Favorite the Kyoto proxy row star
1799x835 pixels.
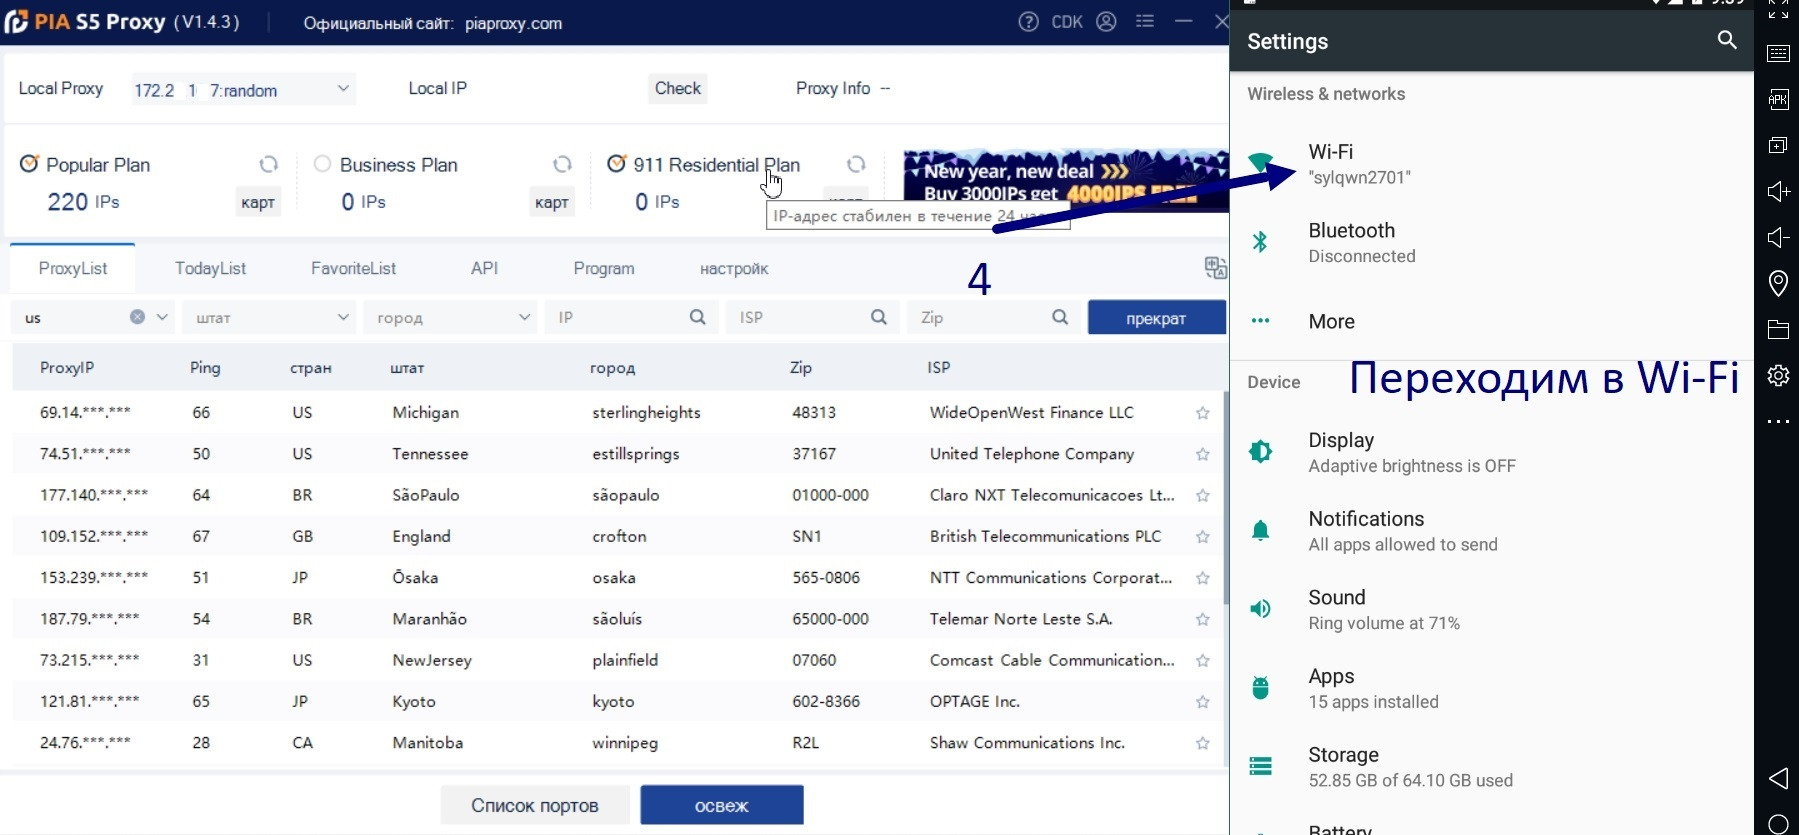pos(1202,702)
